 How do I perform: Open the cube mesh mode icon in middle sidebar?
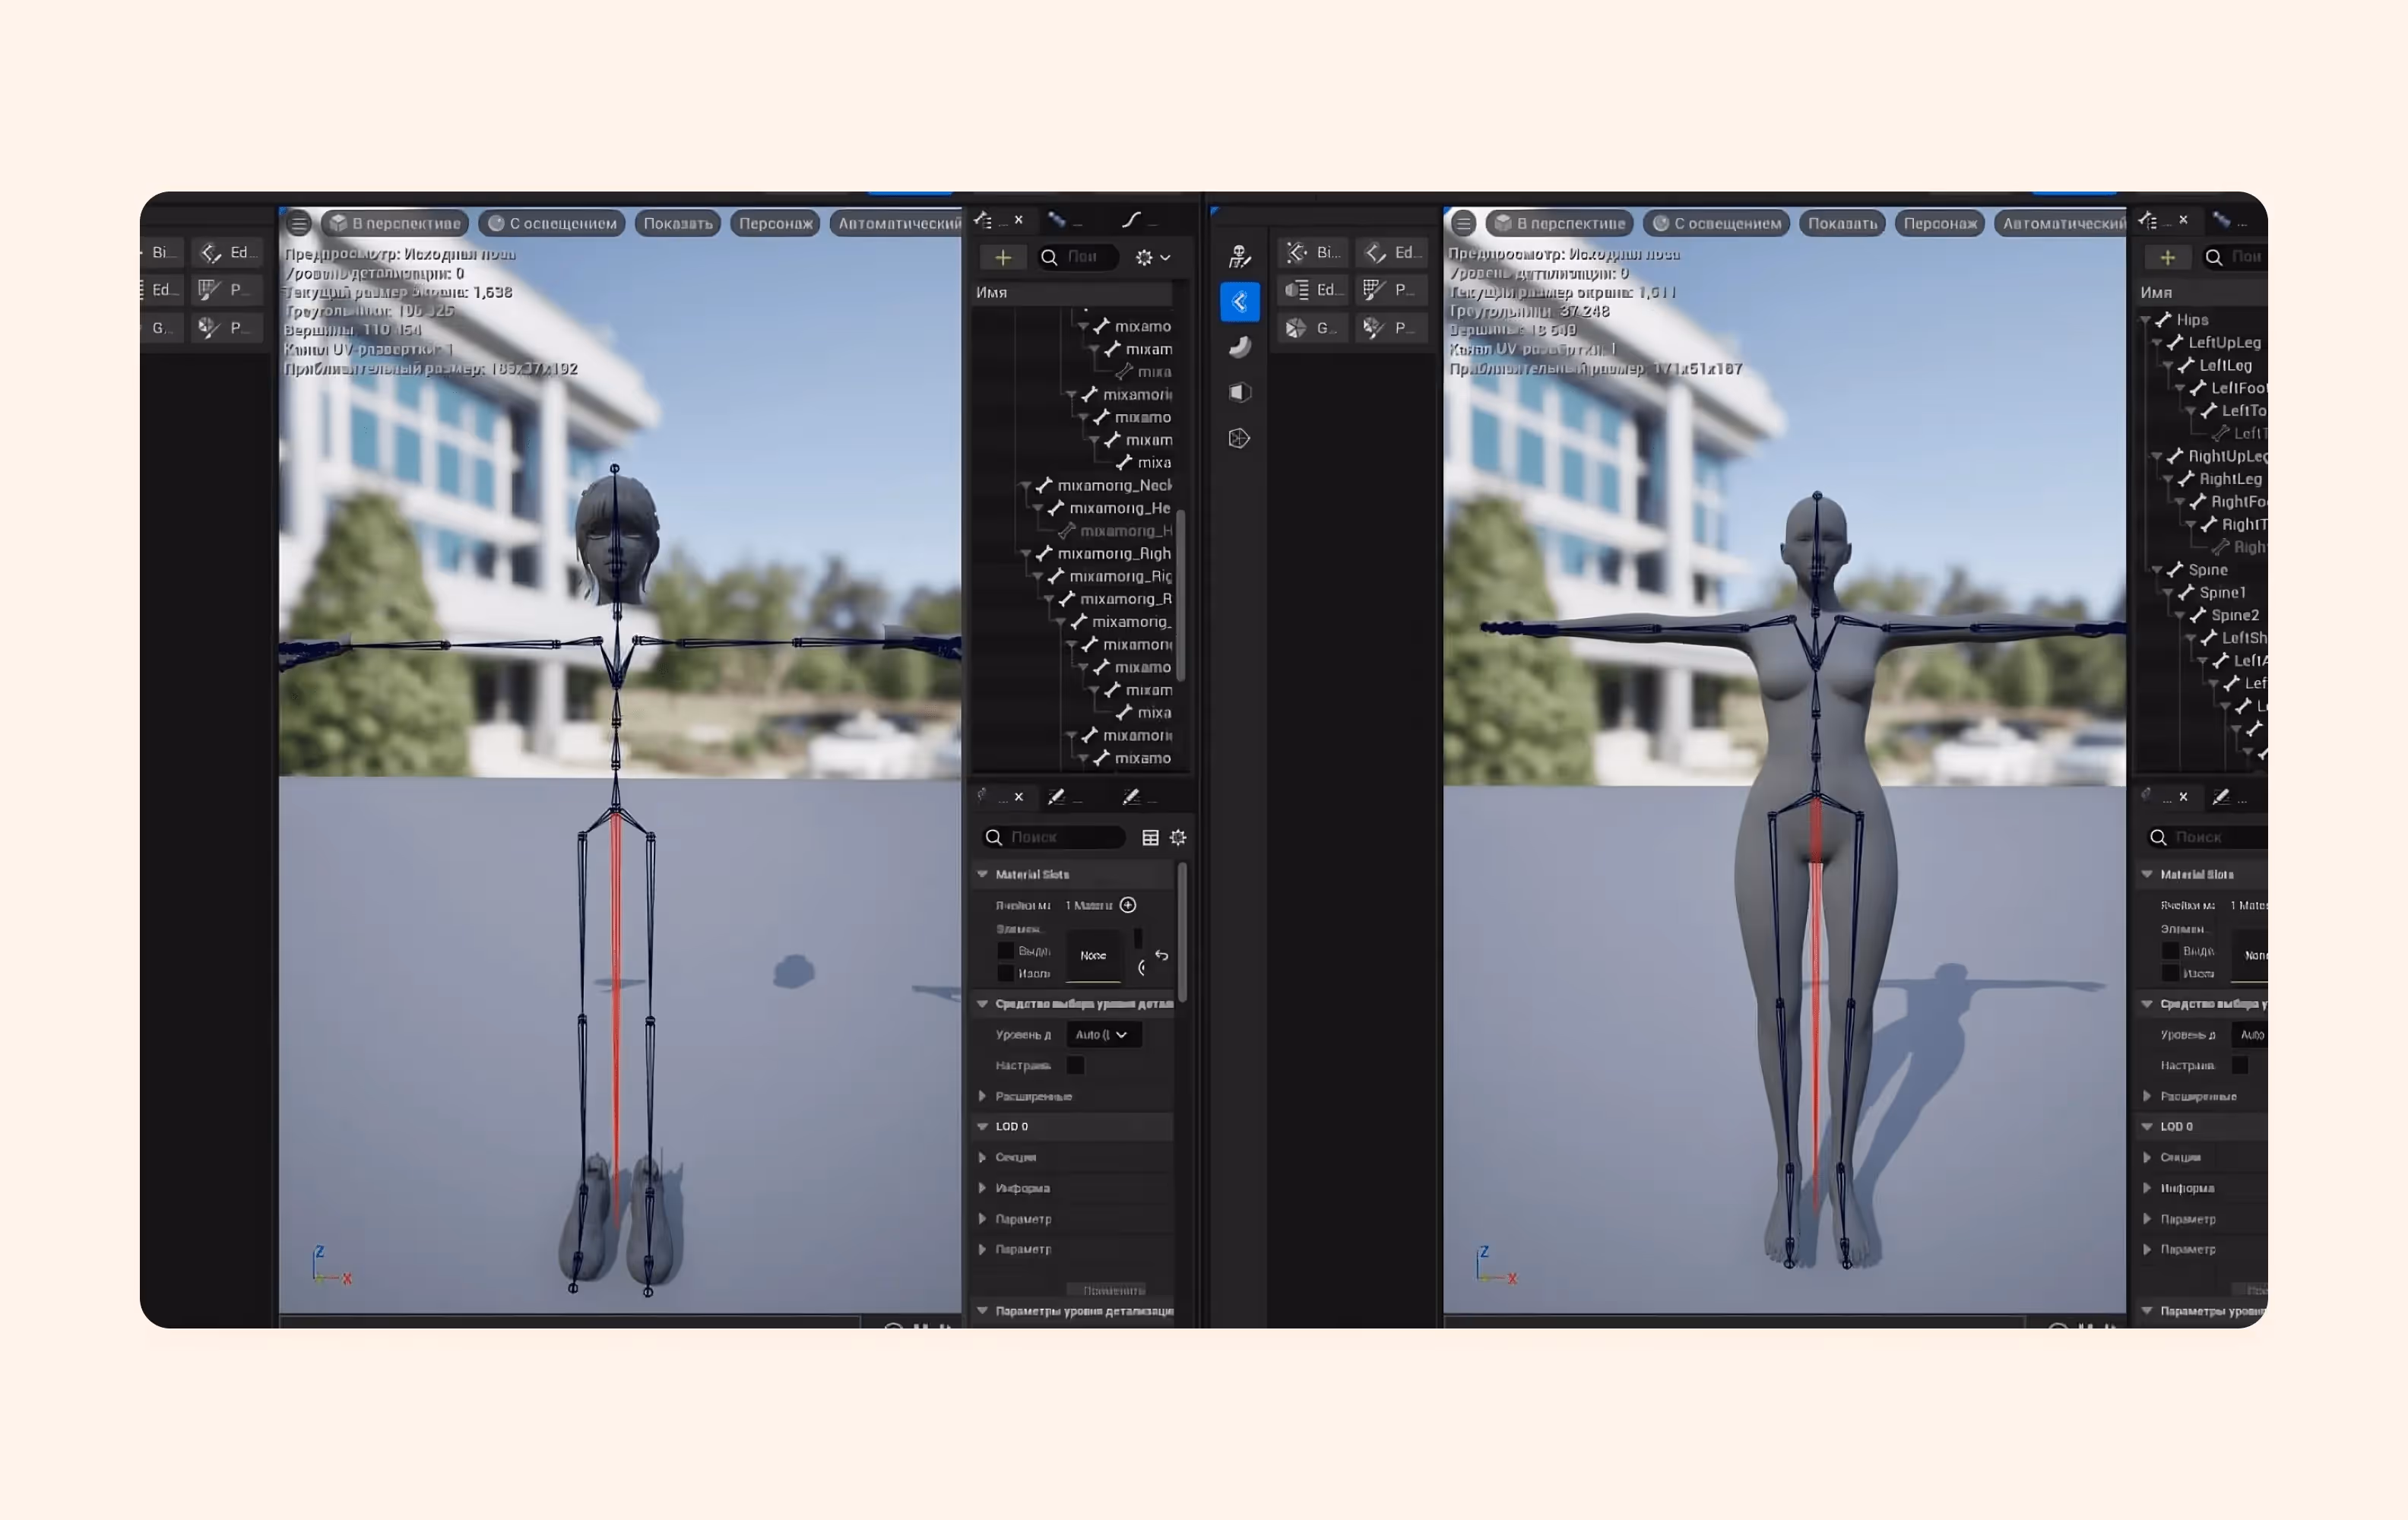pyautogui.click(x=1240, y=392)
